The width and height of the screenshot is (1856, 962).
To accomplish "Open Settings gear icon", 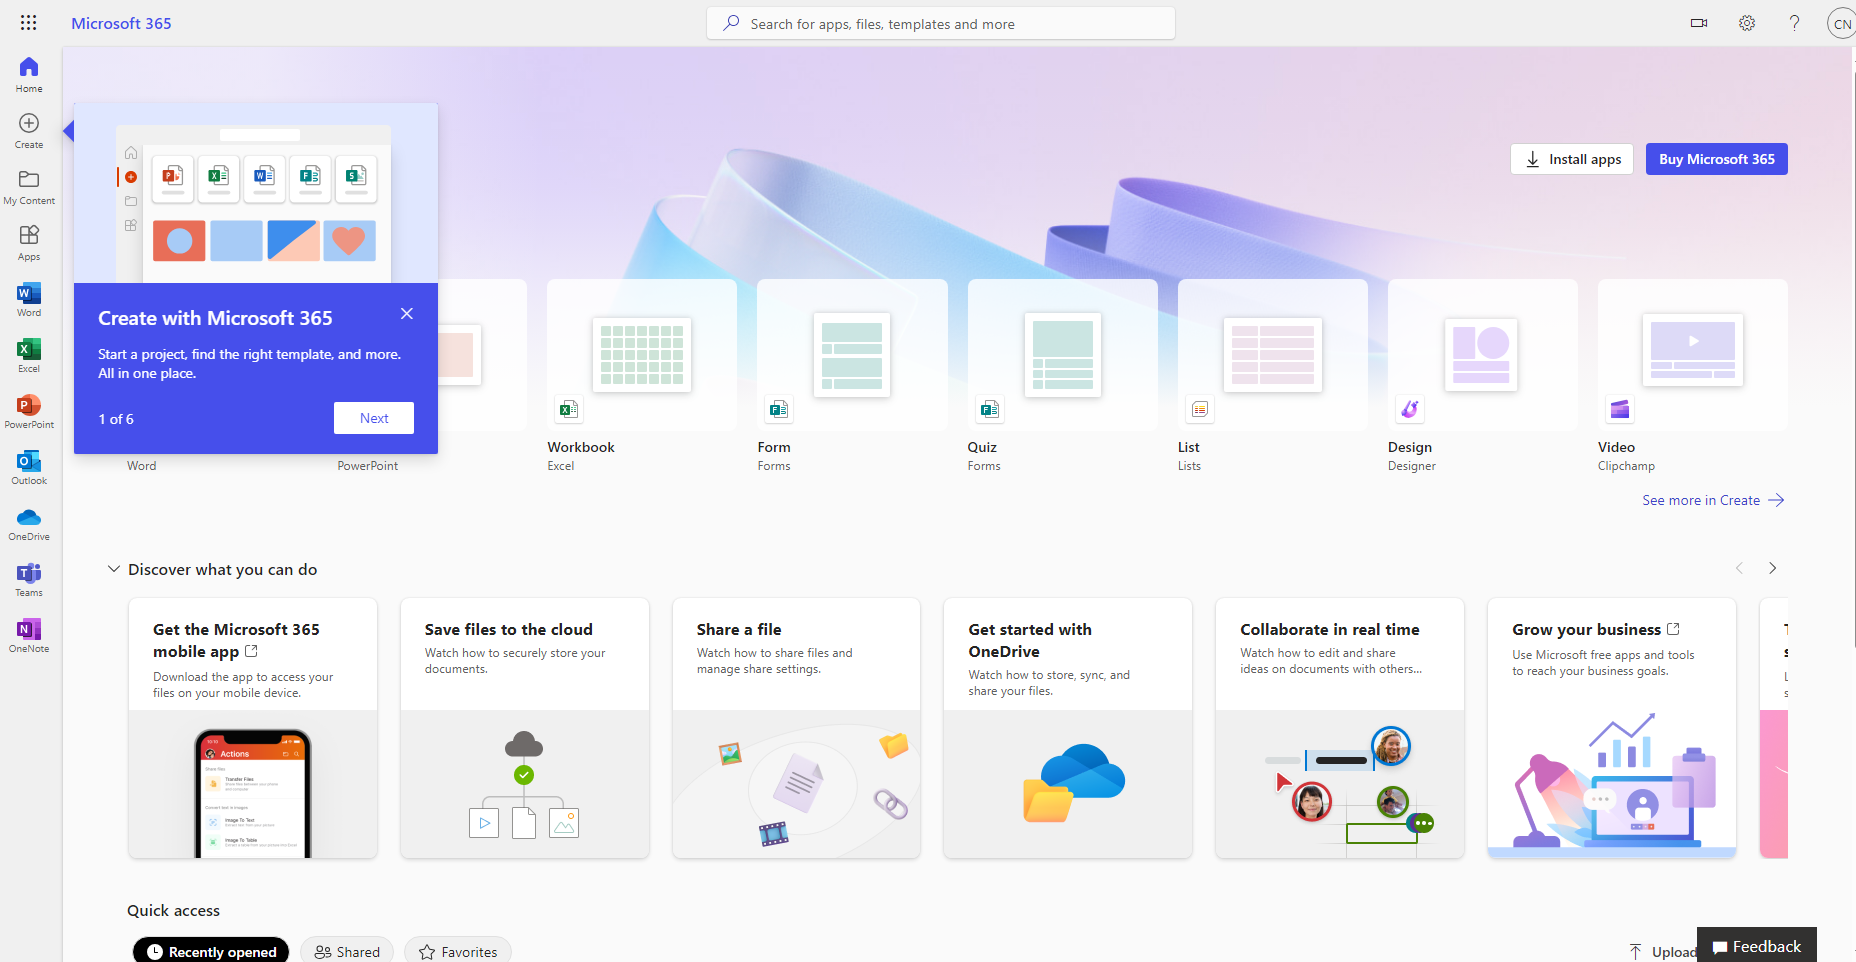I will tap(1747, 23).
